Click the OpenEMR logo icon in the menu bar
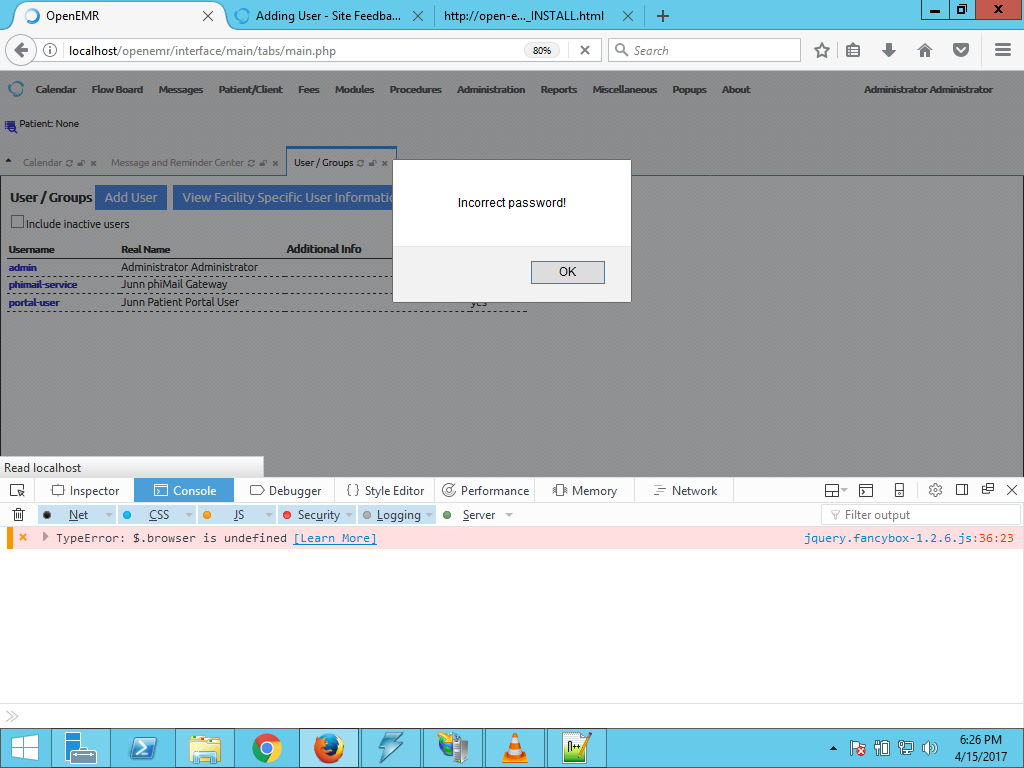 (x=16, y=89)
